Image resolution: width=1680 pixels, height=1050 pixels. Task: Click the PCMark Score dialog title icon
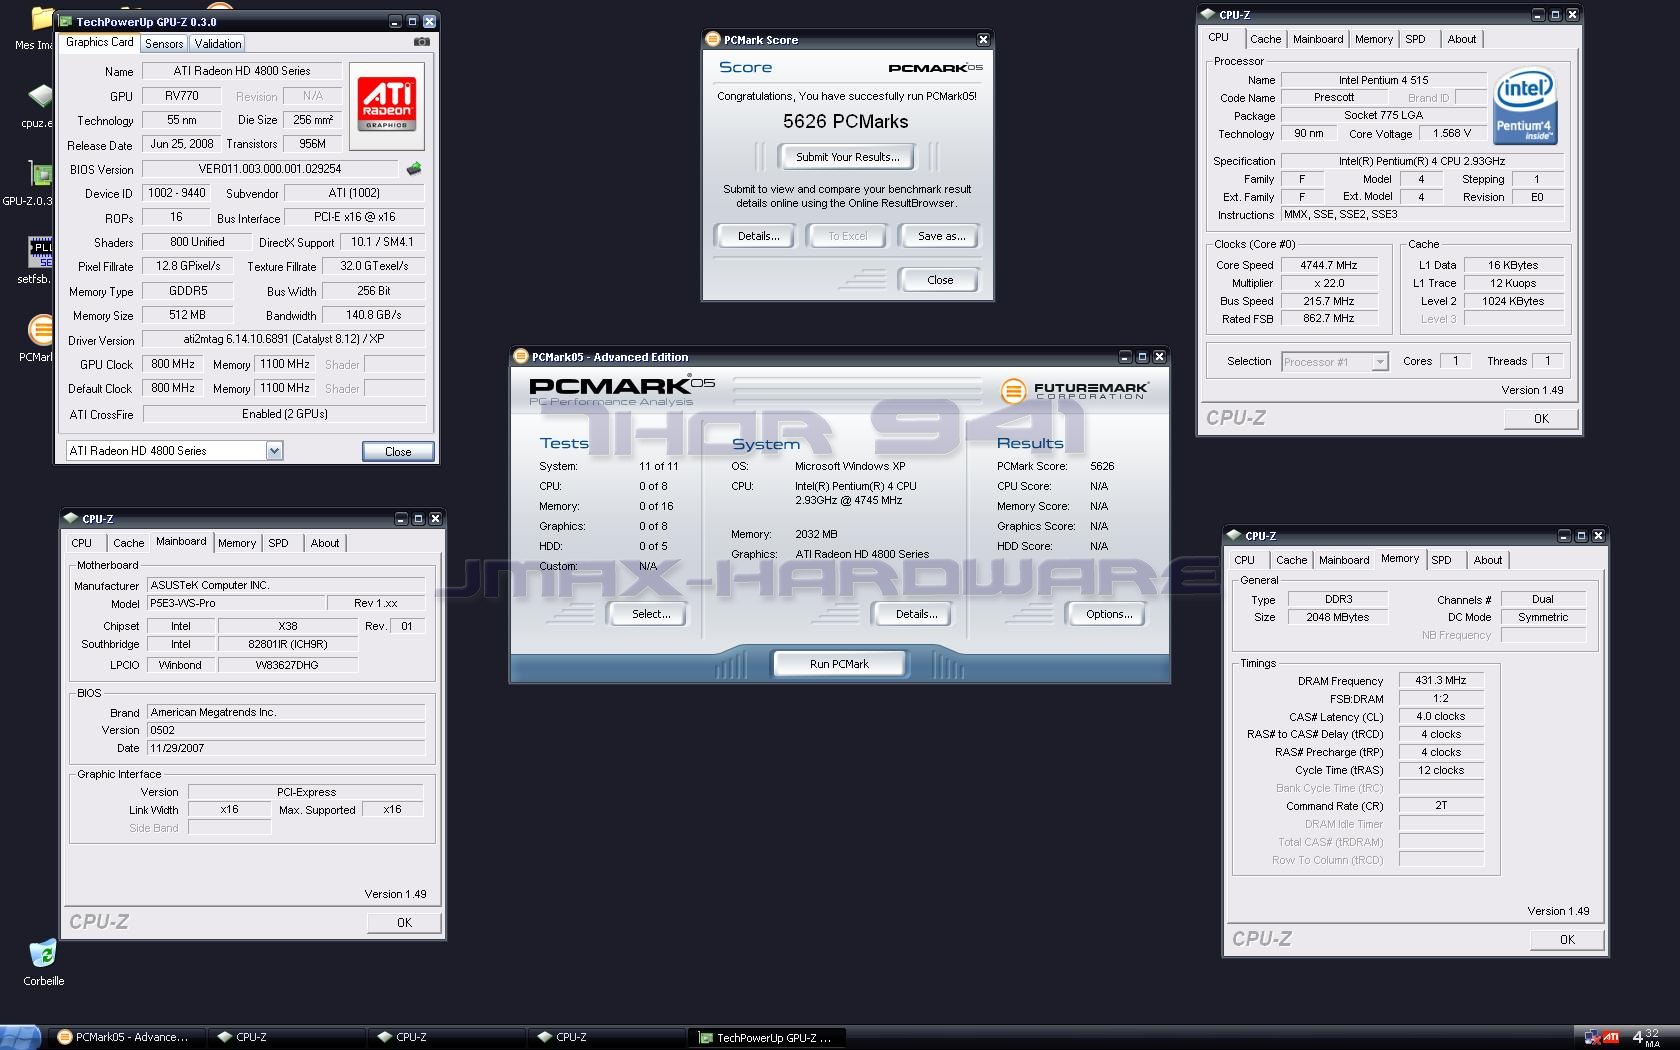(713, 39)
